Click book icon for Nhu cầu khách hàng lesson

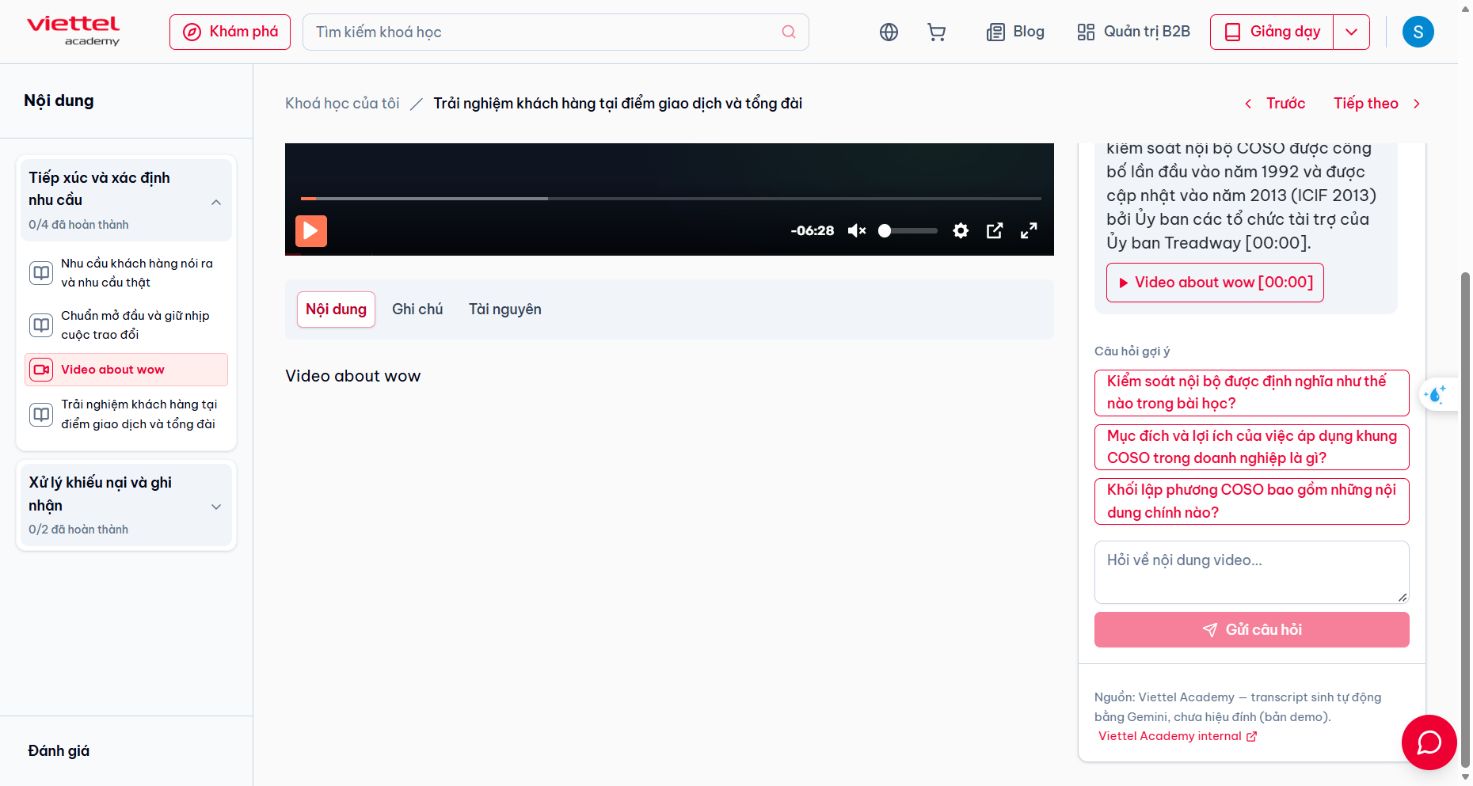click(41, 273)
